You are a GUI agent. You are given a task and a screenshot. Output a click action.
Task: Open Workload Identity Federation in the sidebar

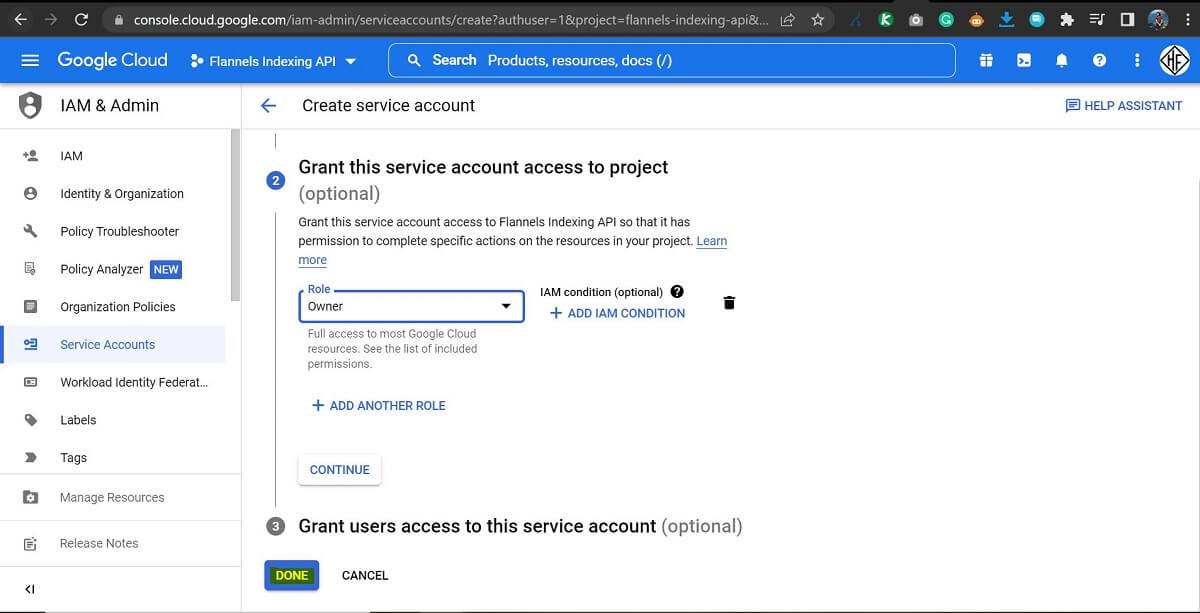pos(113,382)
